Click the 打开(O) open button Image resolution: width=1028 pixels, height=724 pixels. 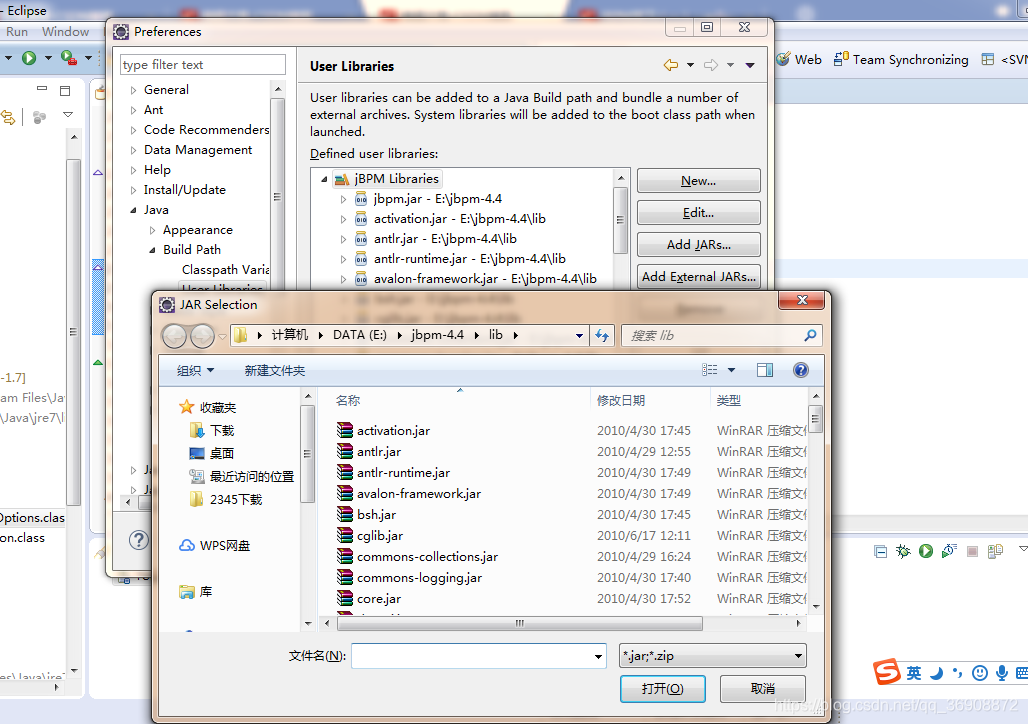(662, 689)
